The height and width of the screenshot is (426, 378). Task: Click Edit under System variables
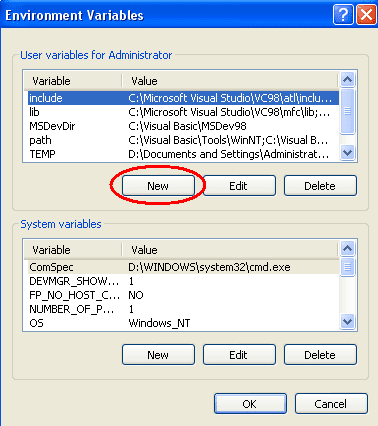tap(239, 355)
